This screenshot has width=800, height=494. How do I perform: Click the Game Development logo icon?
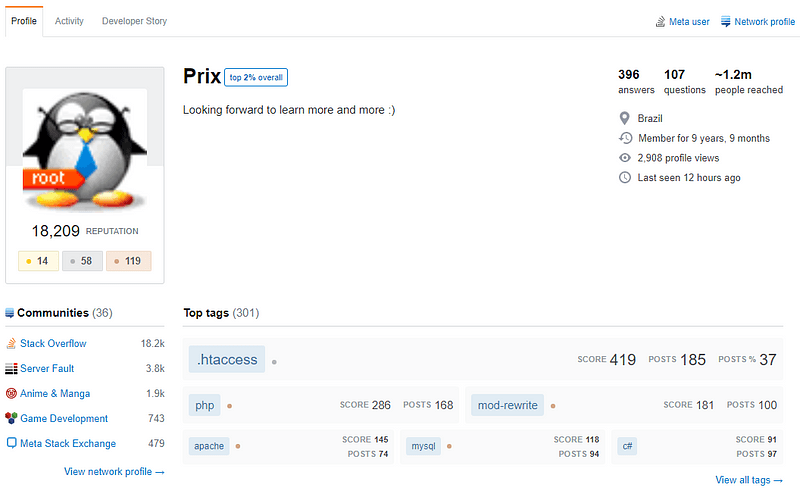[x=11, y=418]
